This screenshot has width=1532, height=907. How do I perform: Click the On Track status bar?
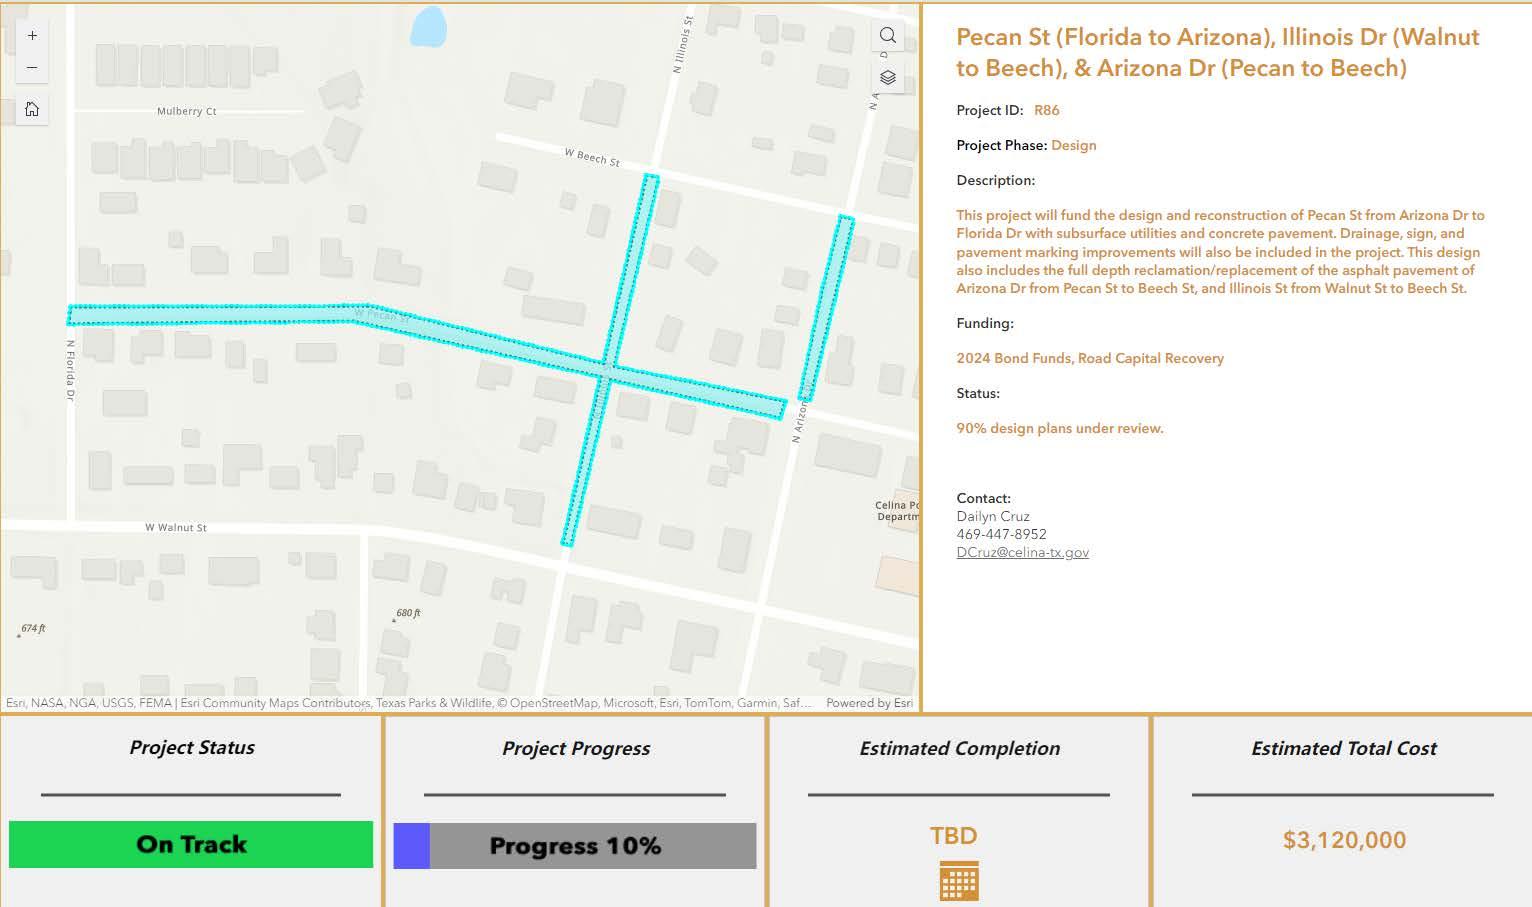[x=191, y=844]
